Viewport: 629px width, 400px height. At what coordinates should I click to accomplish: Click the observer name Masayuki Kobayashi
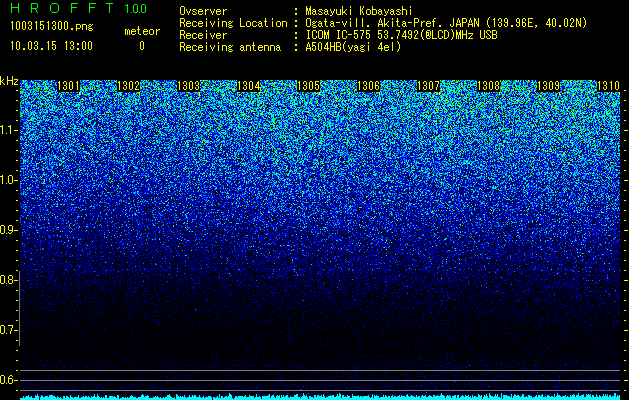(359, 11)
